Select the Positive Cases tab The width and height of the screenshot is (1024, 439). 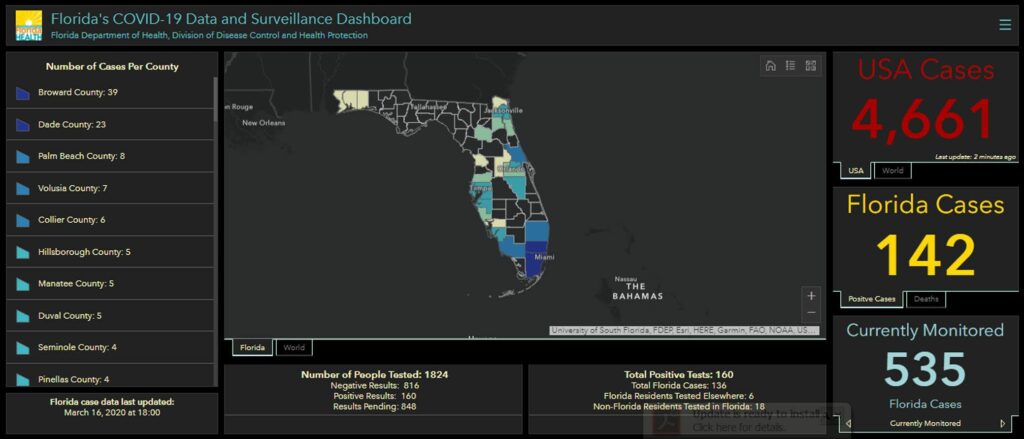(x=871, y=299)
